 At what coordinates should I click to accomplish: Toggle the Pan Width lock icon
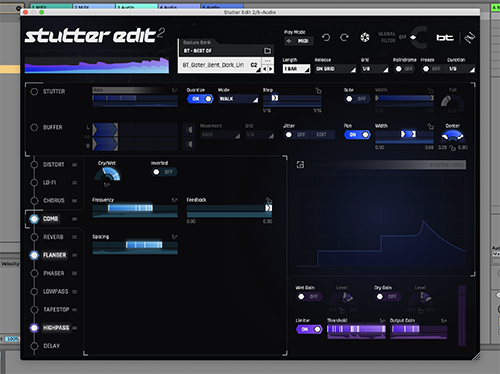430,126
